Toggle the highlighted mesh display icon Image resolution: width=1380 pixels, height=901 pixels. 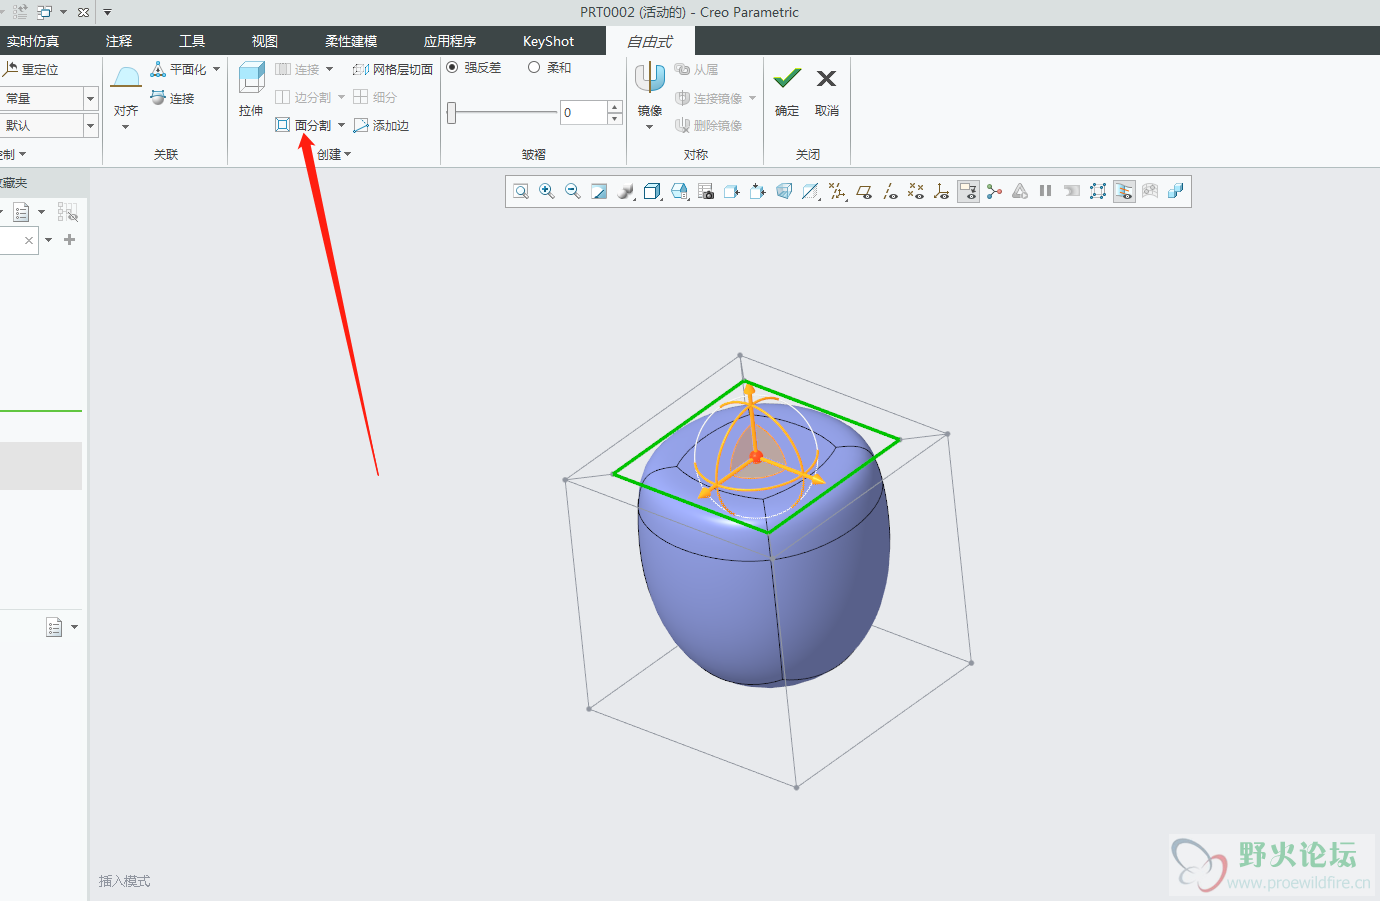coord(1124,191)
